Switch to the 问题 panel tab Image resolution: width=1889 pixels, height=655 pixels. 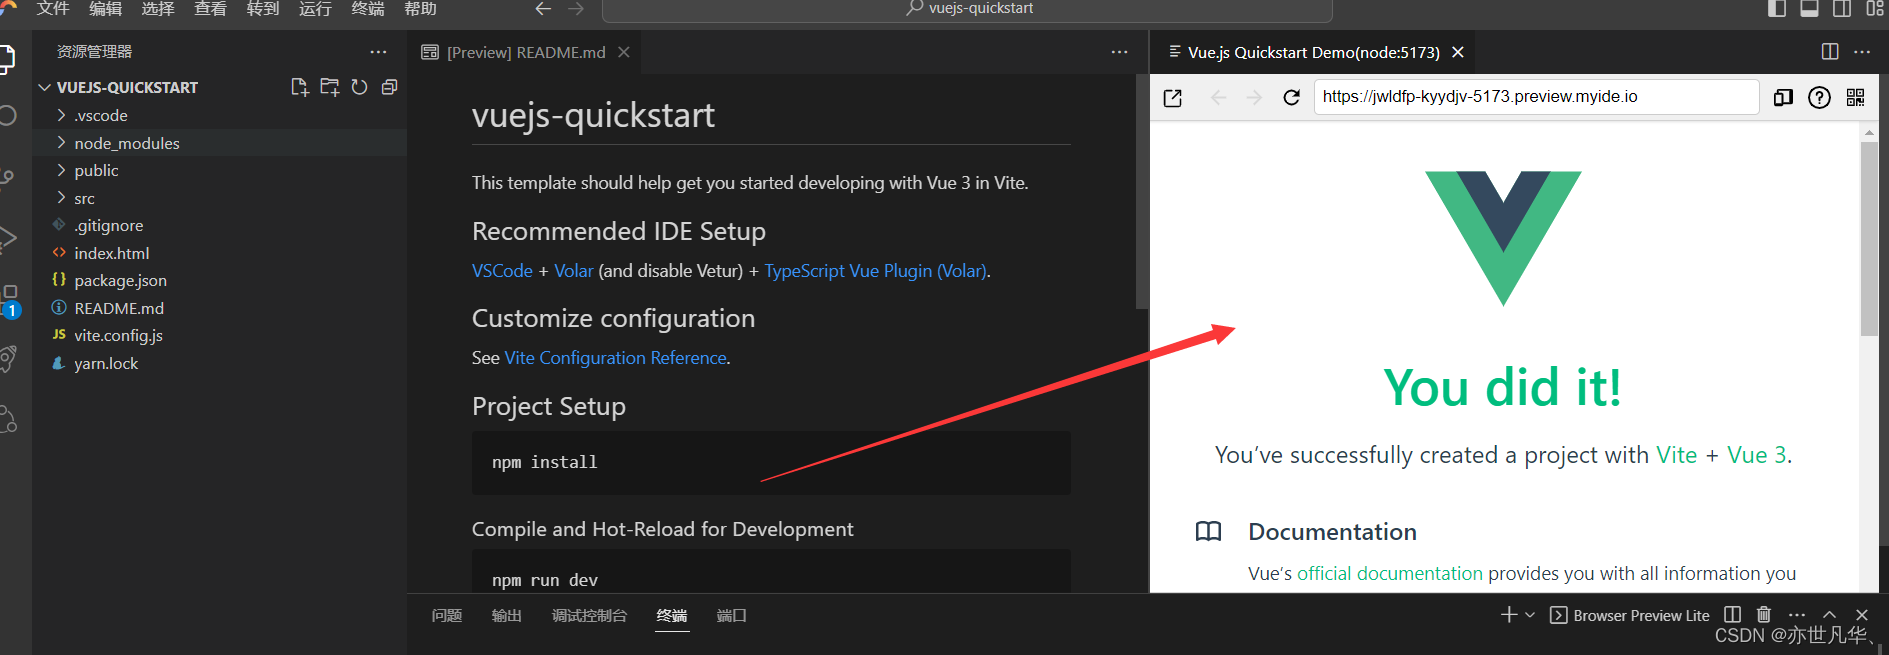(x=447, y=615)
